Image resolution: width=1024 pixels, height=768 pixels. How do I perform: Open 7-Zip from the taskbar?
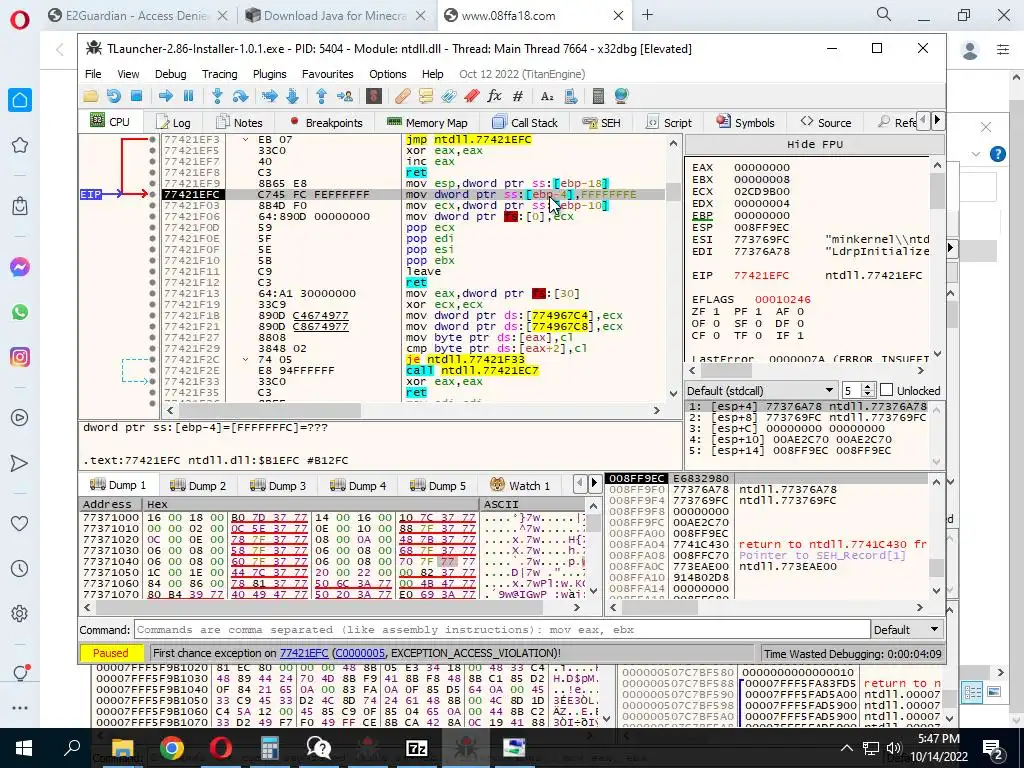click(x=417, y=748)
